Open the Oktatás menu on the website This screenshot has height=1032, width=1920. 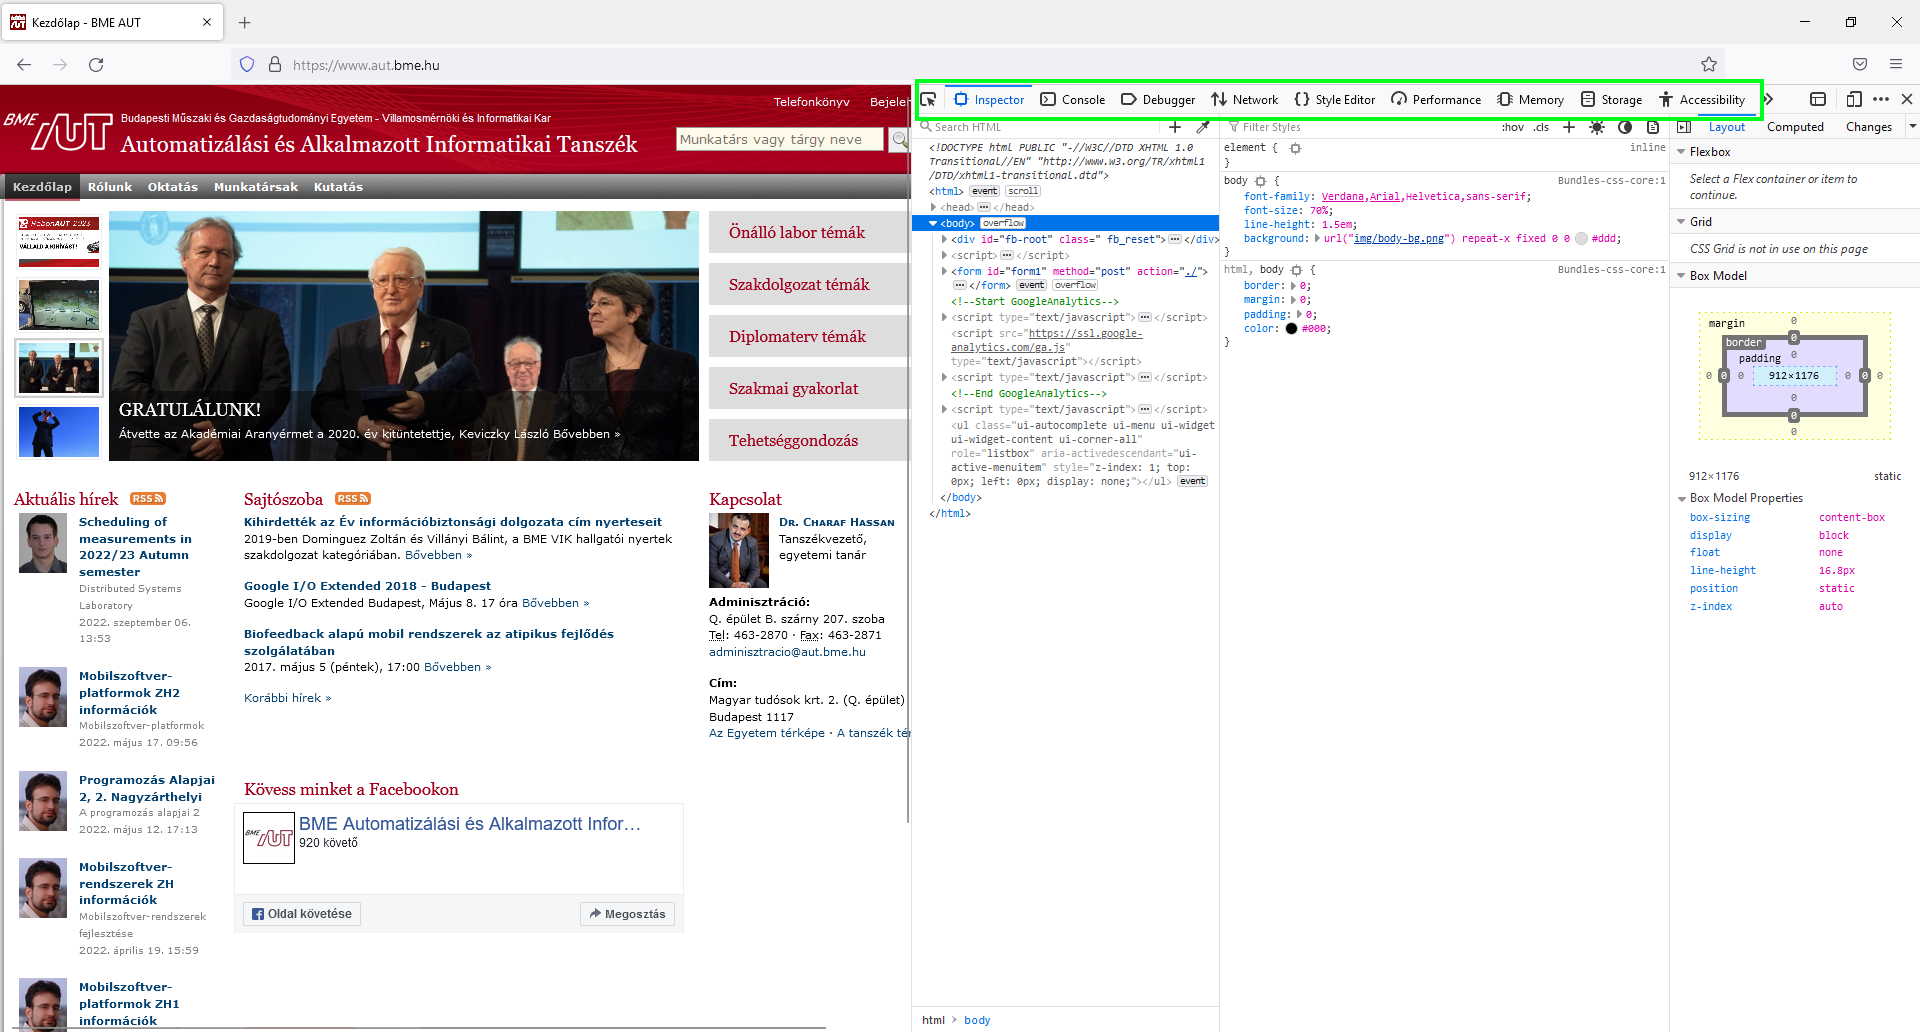tap(173, 187)
